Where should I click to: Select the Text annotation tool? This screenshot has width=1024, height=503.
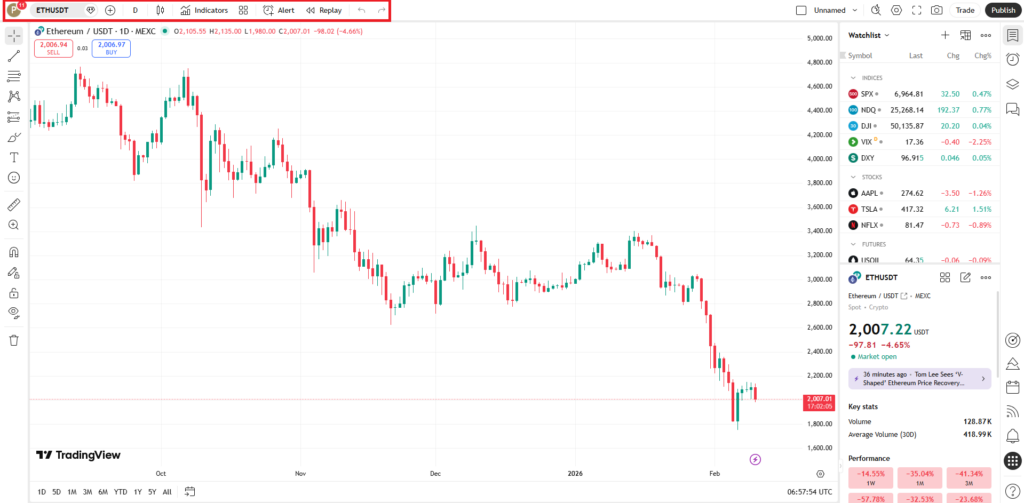14,157
